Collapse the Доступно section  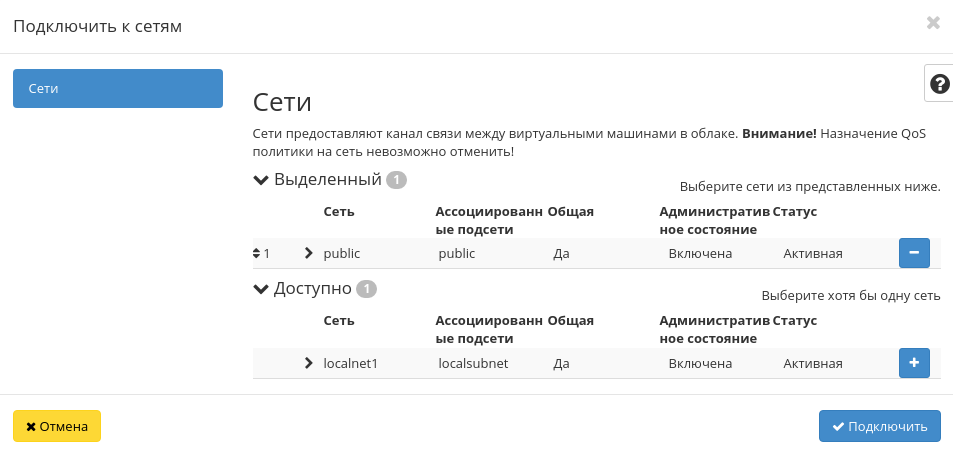(x=262, y=289)
